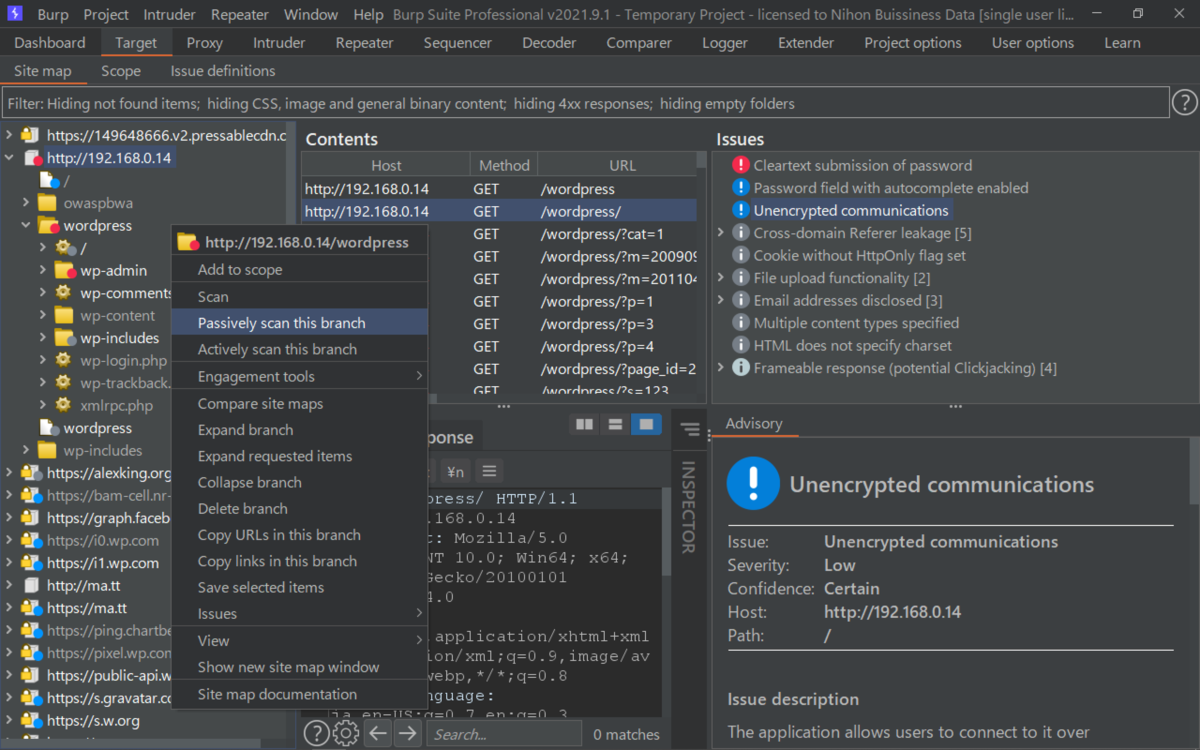The width and height of the screenshot is (1200, 750).
Task: Sort contents by Method column header
Action: coord(504,165)
